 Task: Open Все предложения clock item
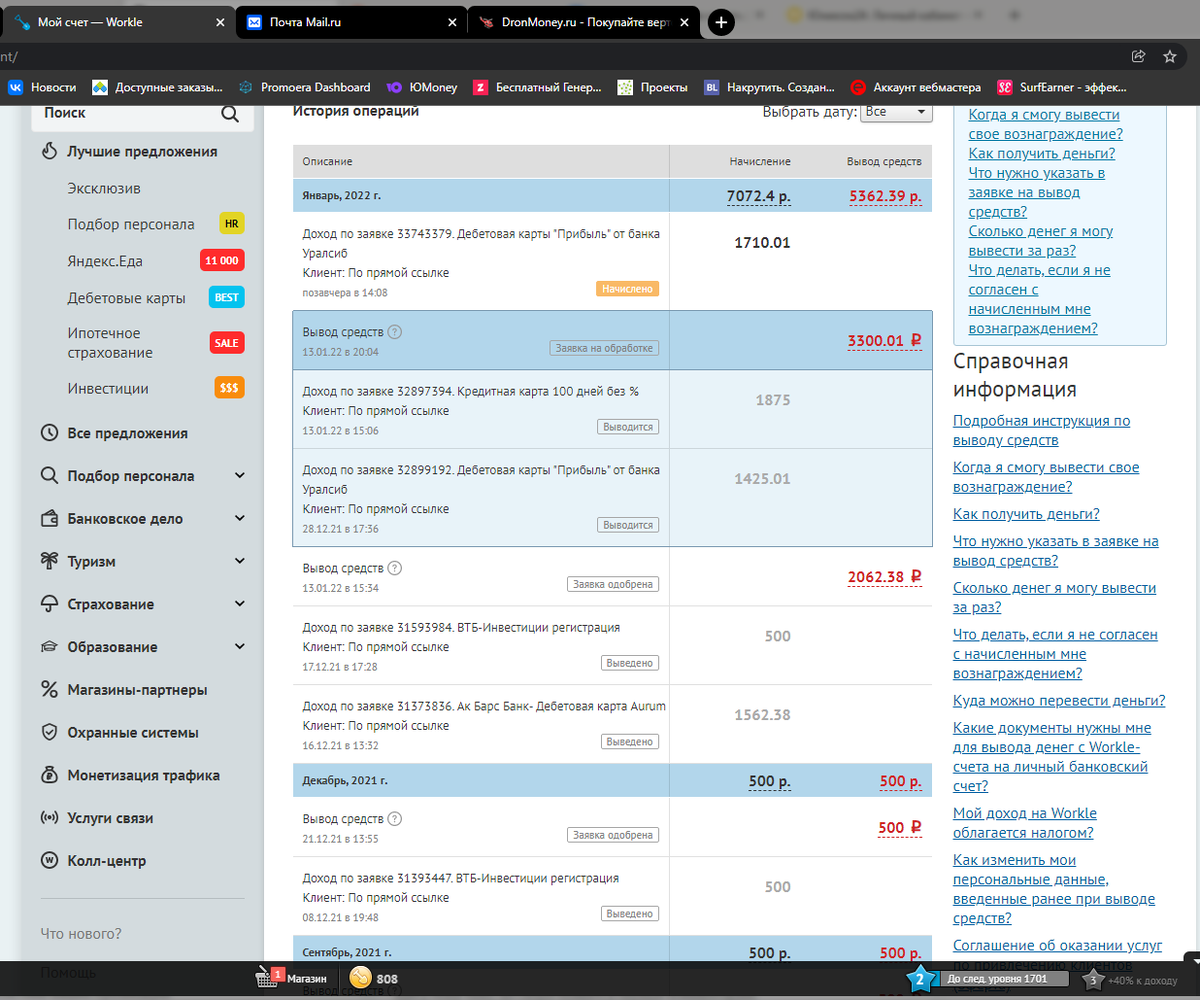pos(114,433)
